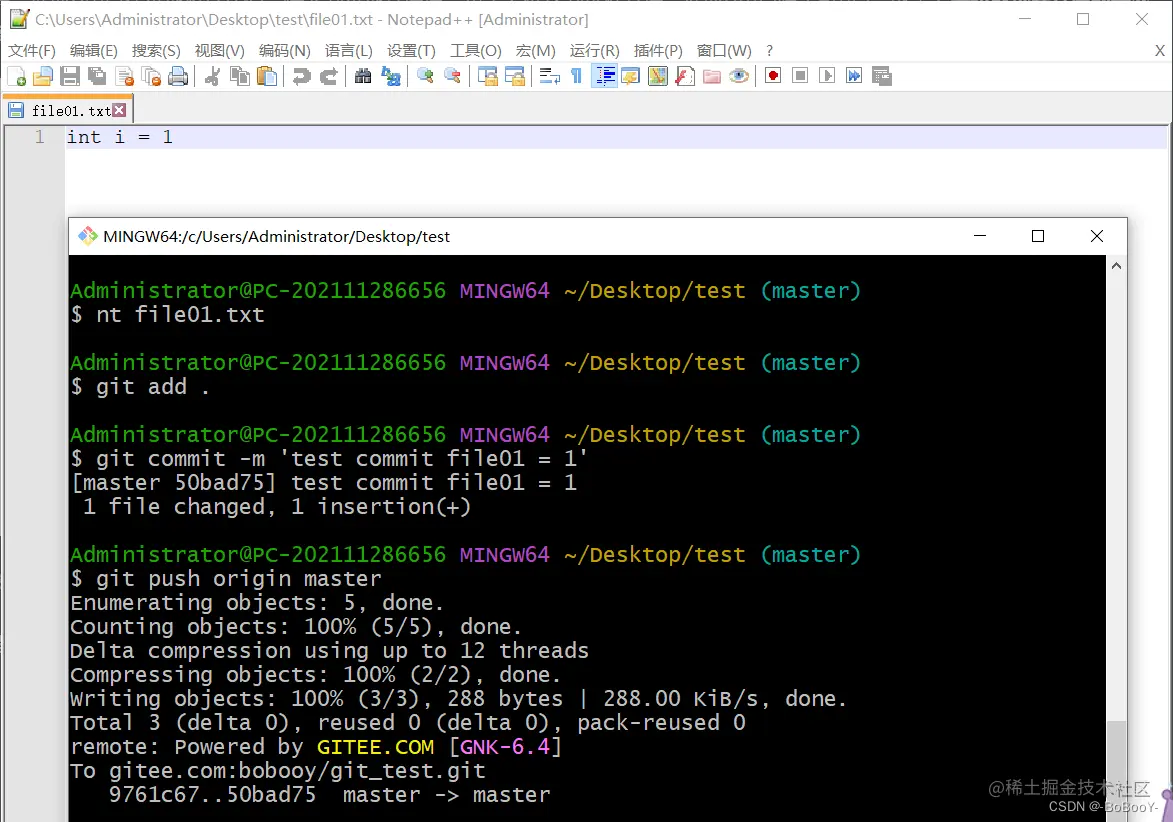Show the Document Map panel icon

658,76
